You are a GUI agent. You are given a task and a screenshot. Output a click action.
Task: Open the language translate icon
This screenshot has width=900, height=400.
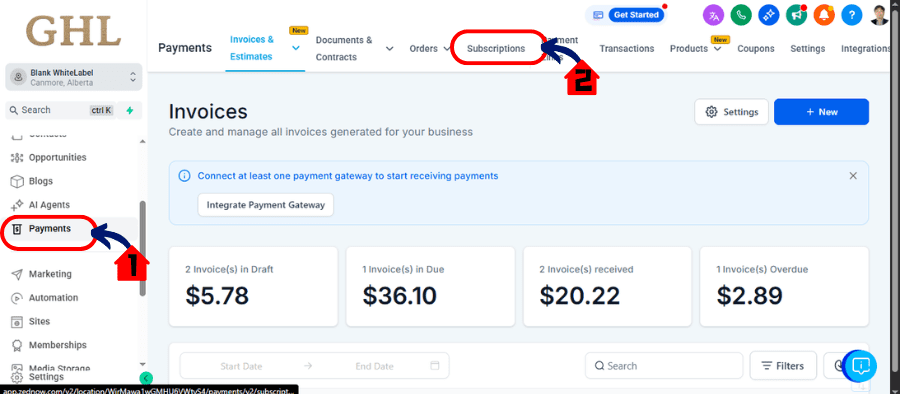click(x=713, y=15)
